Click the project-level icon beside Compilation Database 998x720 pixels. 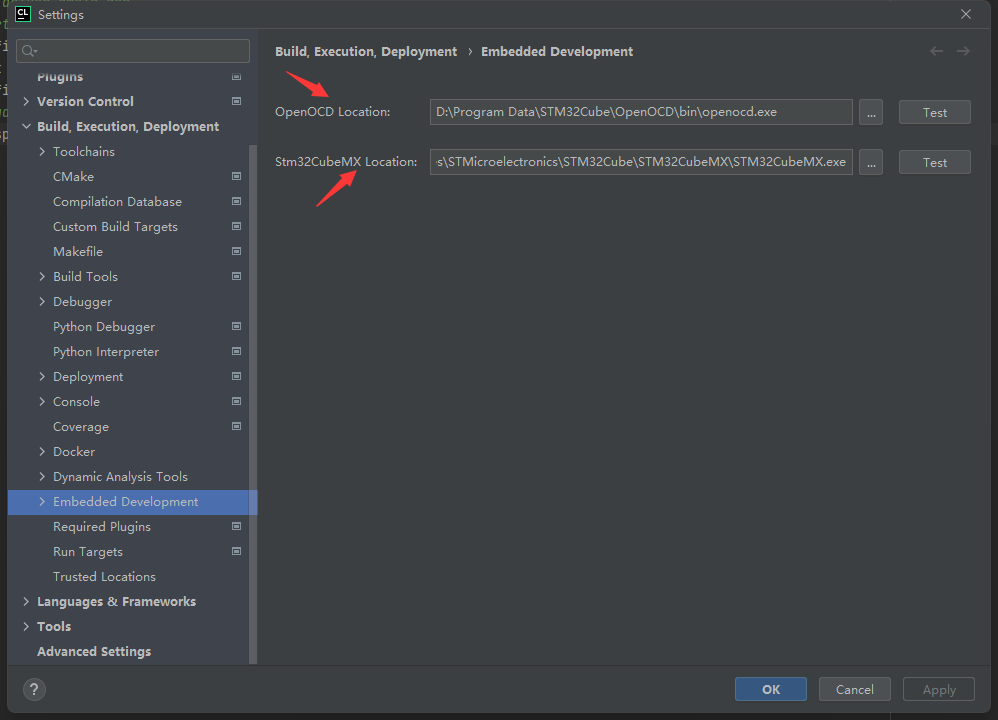pos(236,201)
